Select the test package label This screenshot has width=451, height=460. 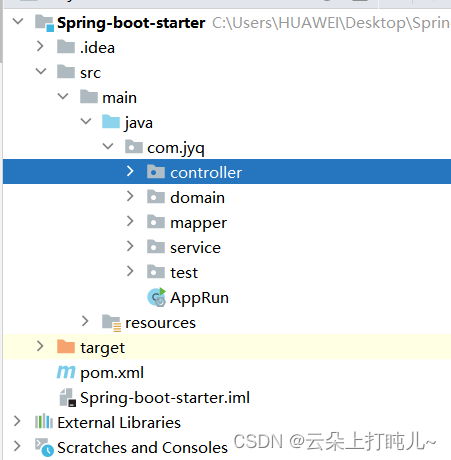pyautogui.click(x=184, y=273)
